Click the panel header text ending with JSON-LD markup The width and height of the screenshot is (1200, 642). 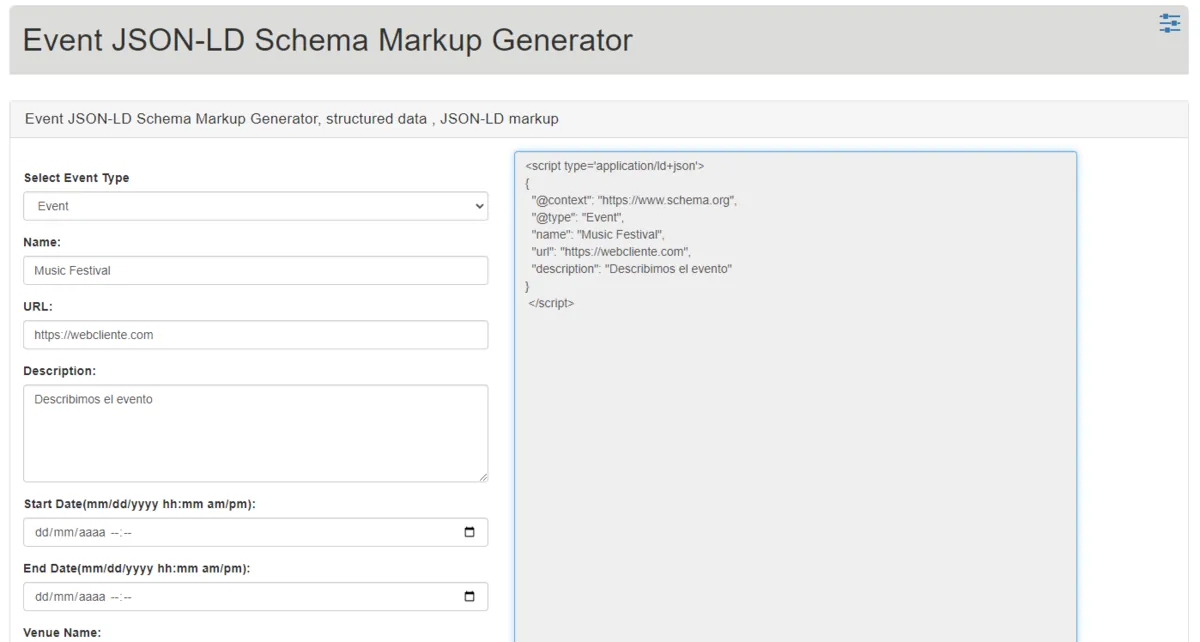(x=292, y=118)
